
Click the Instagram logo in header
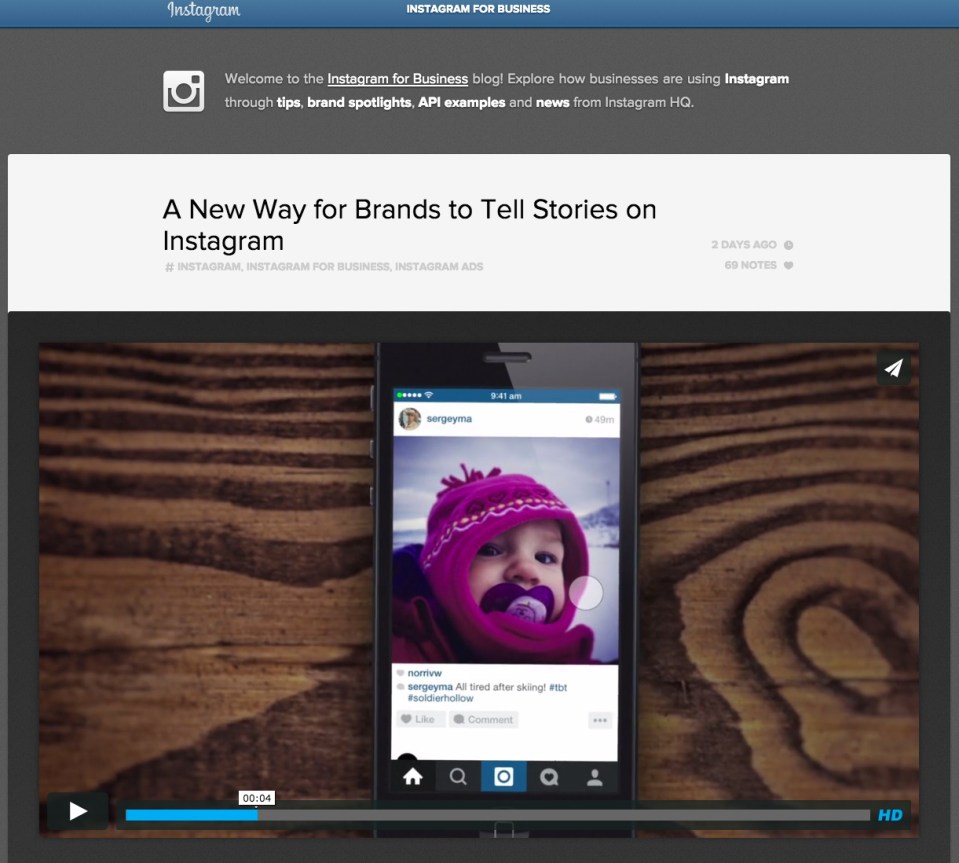[203, 11]
